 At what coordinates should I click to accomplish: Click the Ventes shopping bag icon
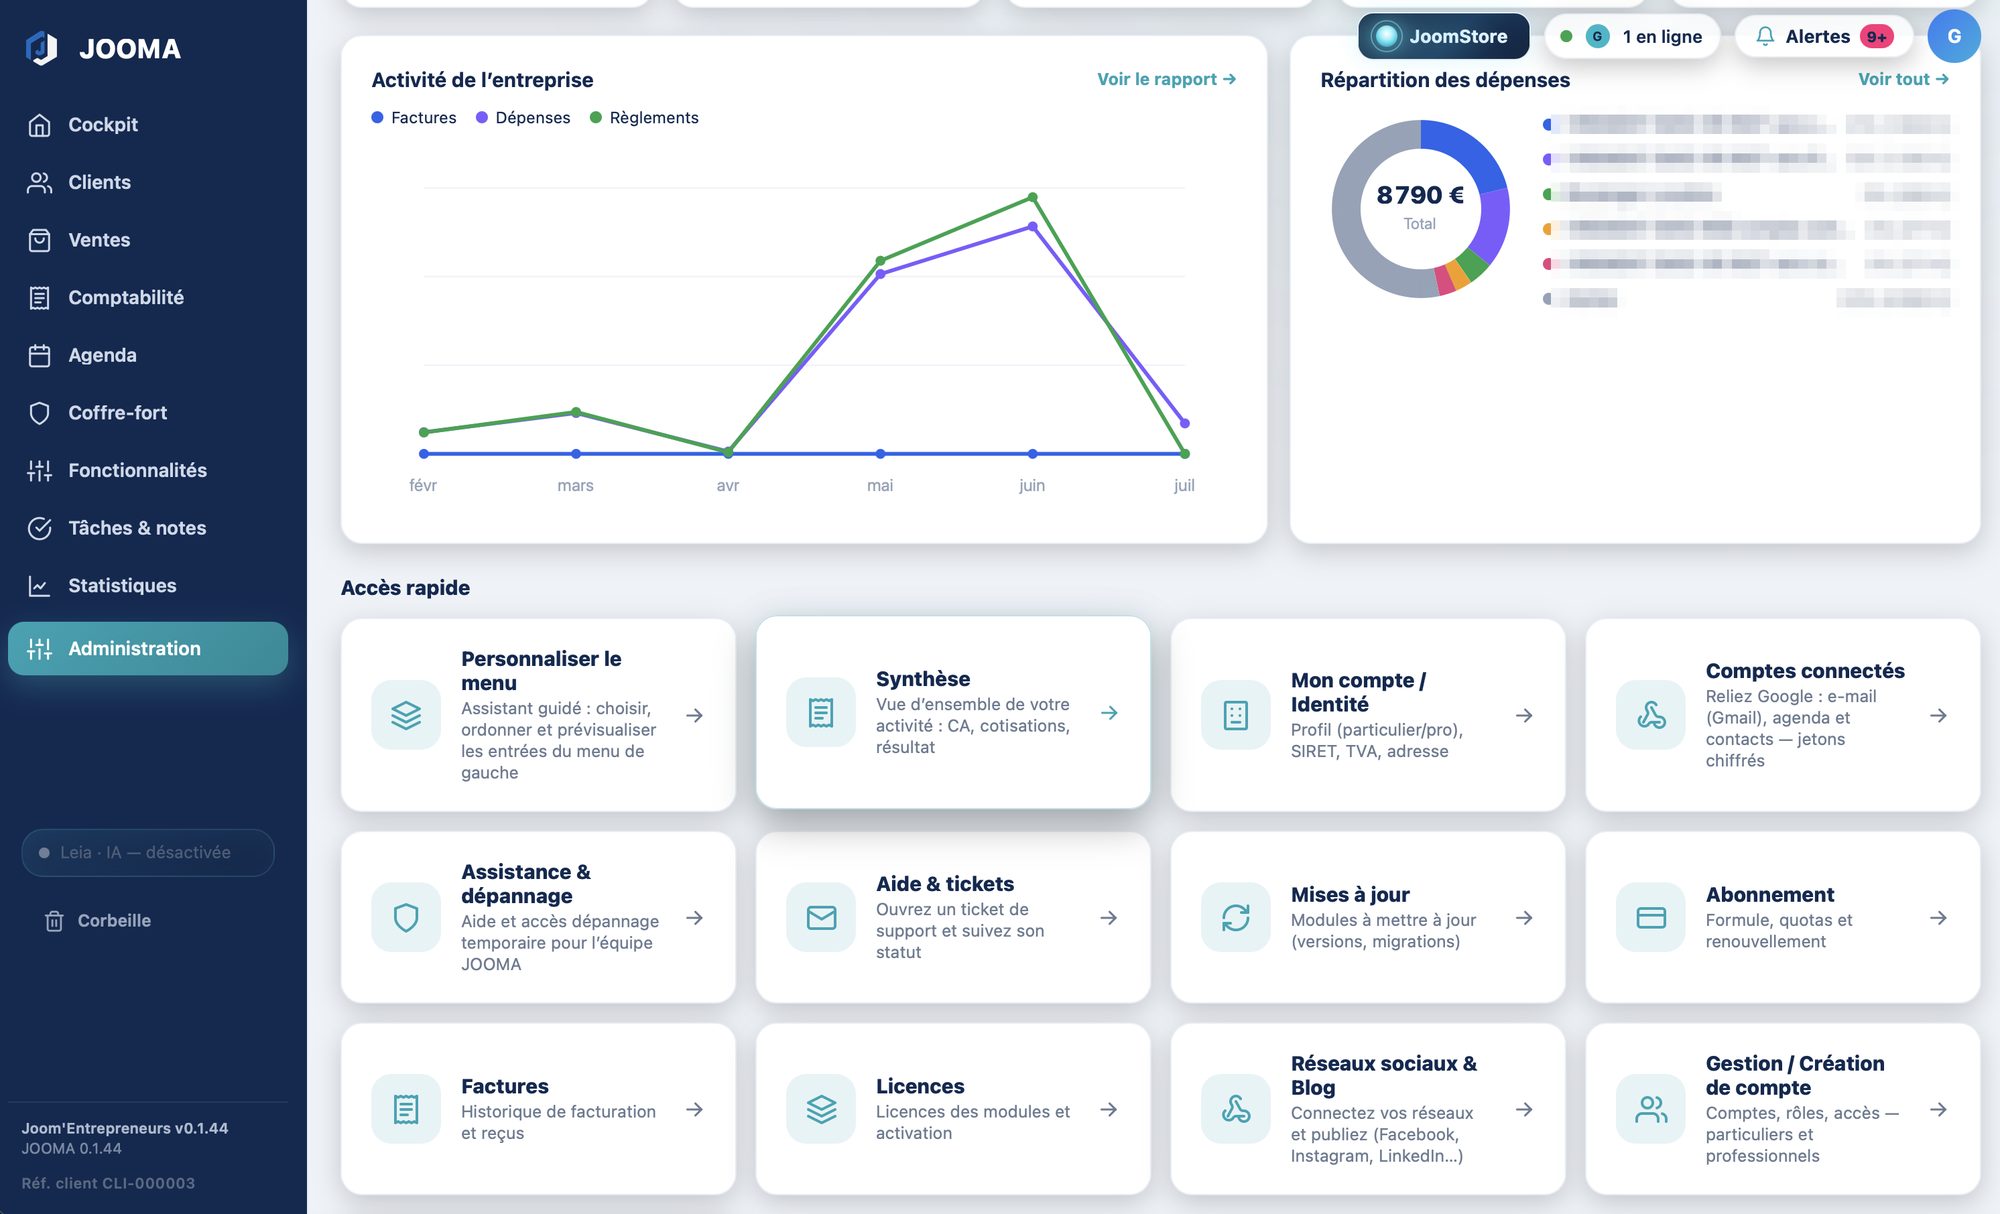pos(40,240)
